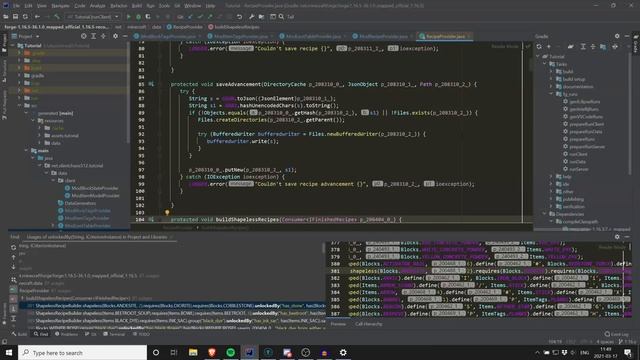The height and width of the screenshot is (360, 640).
Task: Run the Tutorial runClient configuration
Action: pos(129,17)
